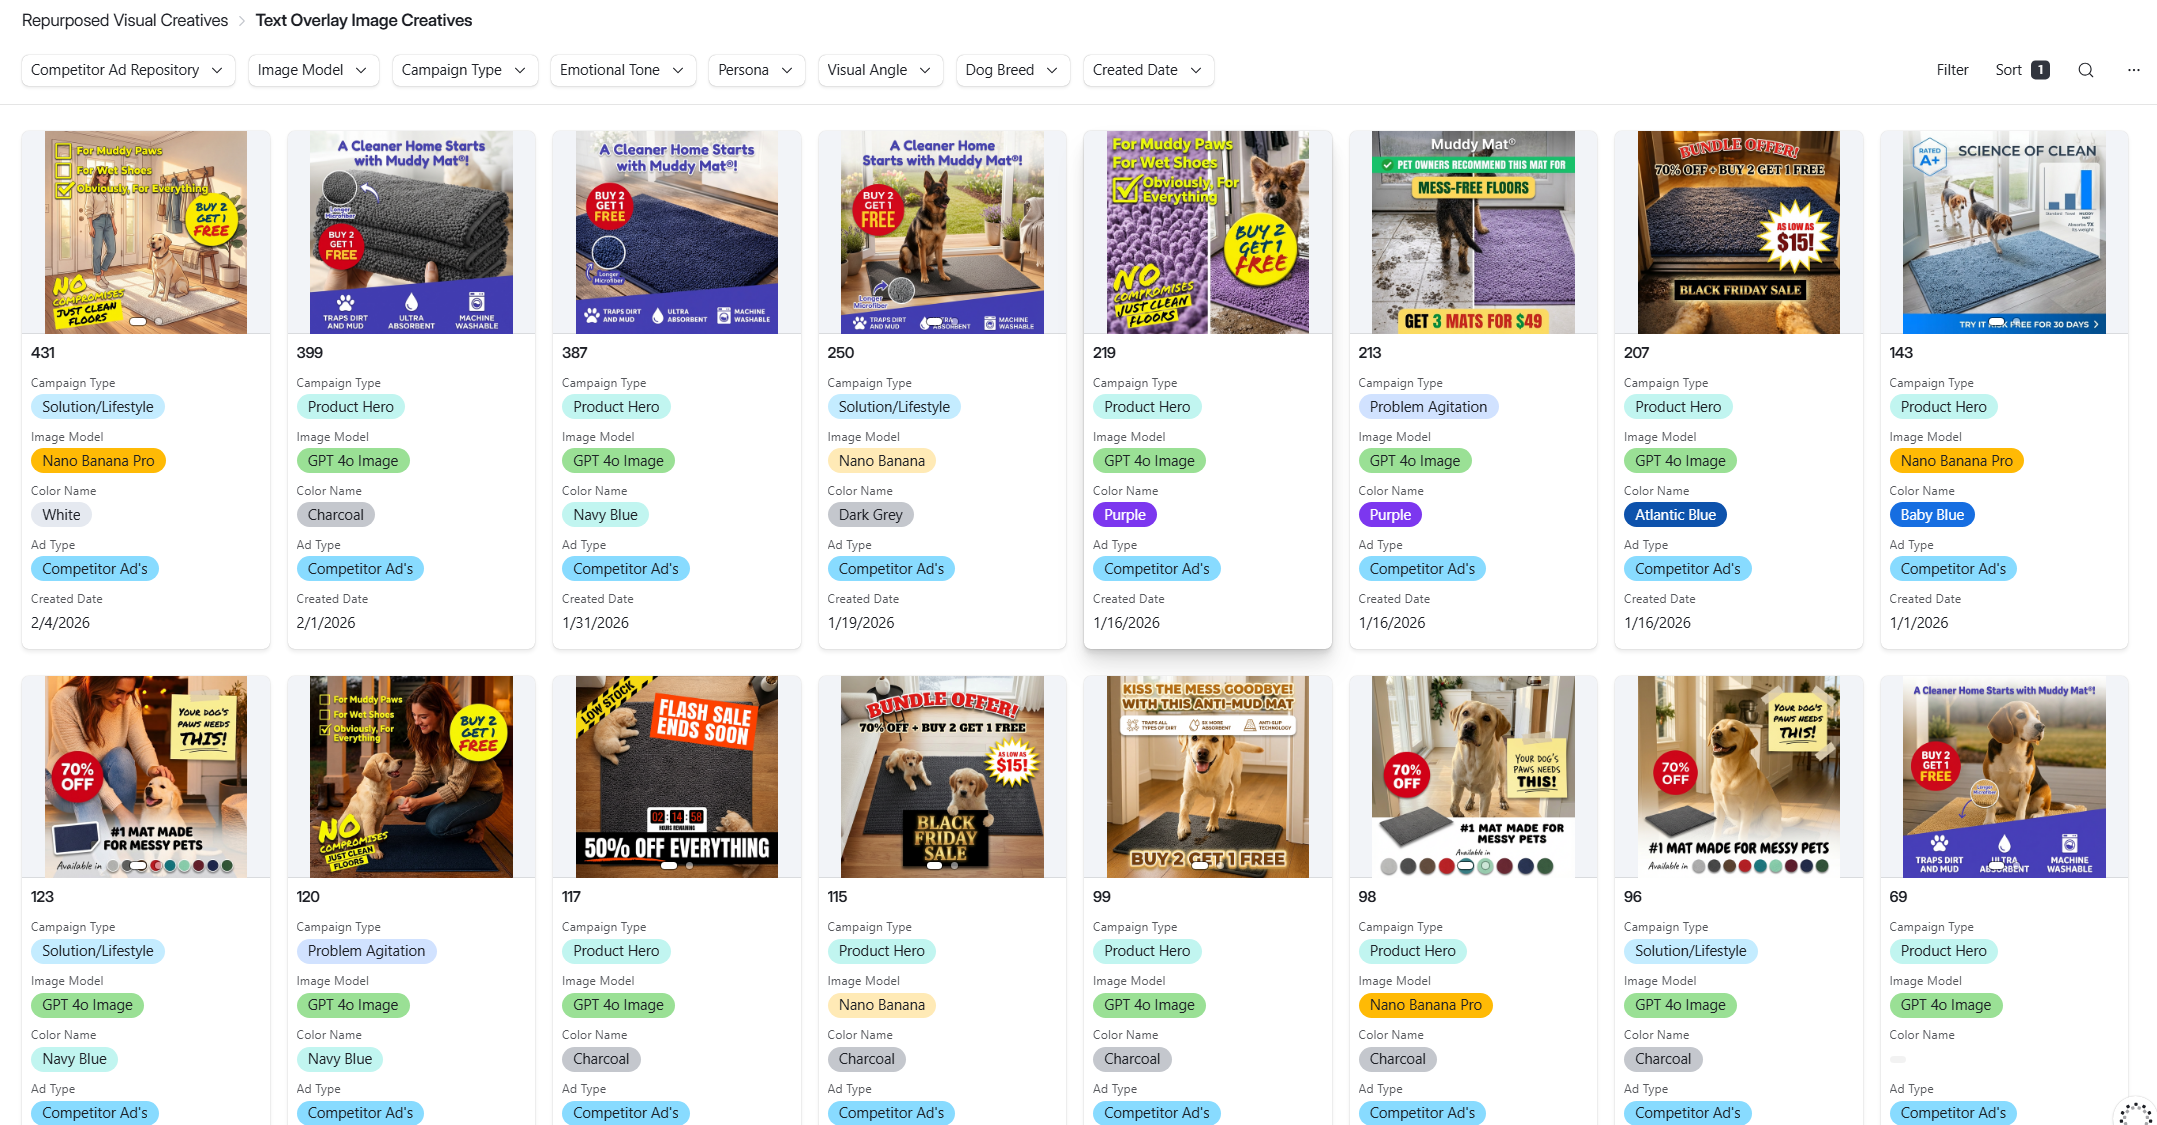Select the Dark Grey color tag
Viewport: 2157px width, 1125px height.
tap(870, 515)
